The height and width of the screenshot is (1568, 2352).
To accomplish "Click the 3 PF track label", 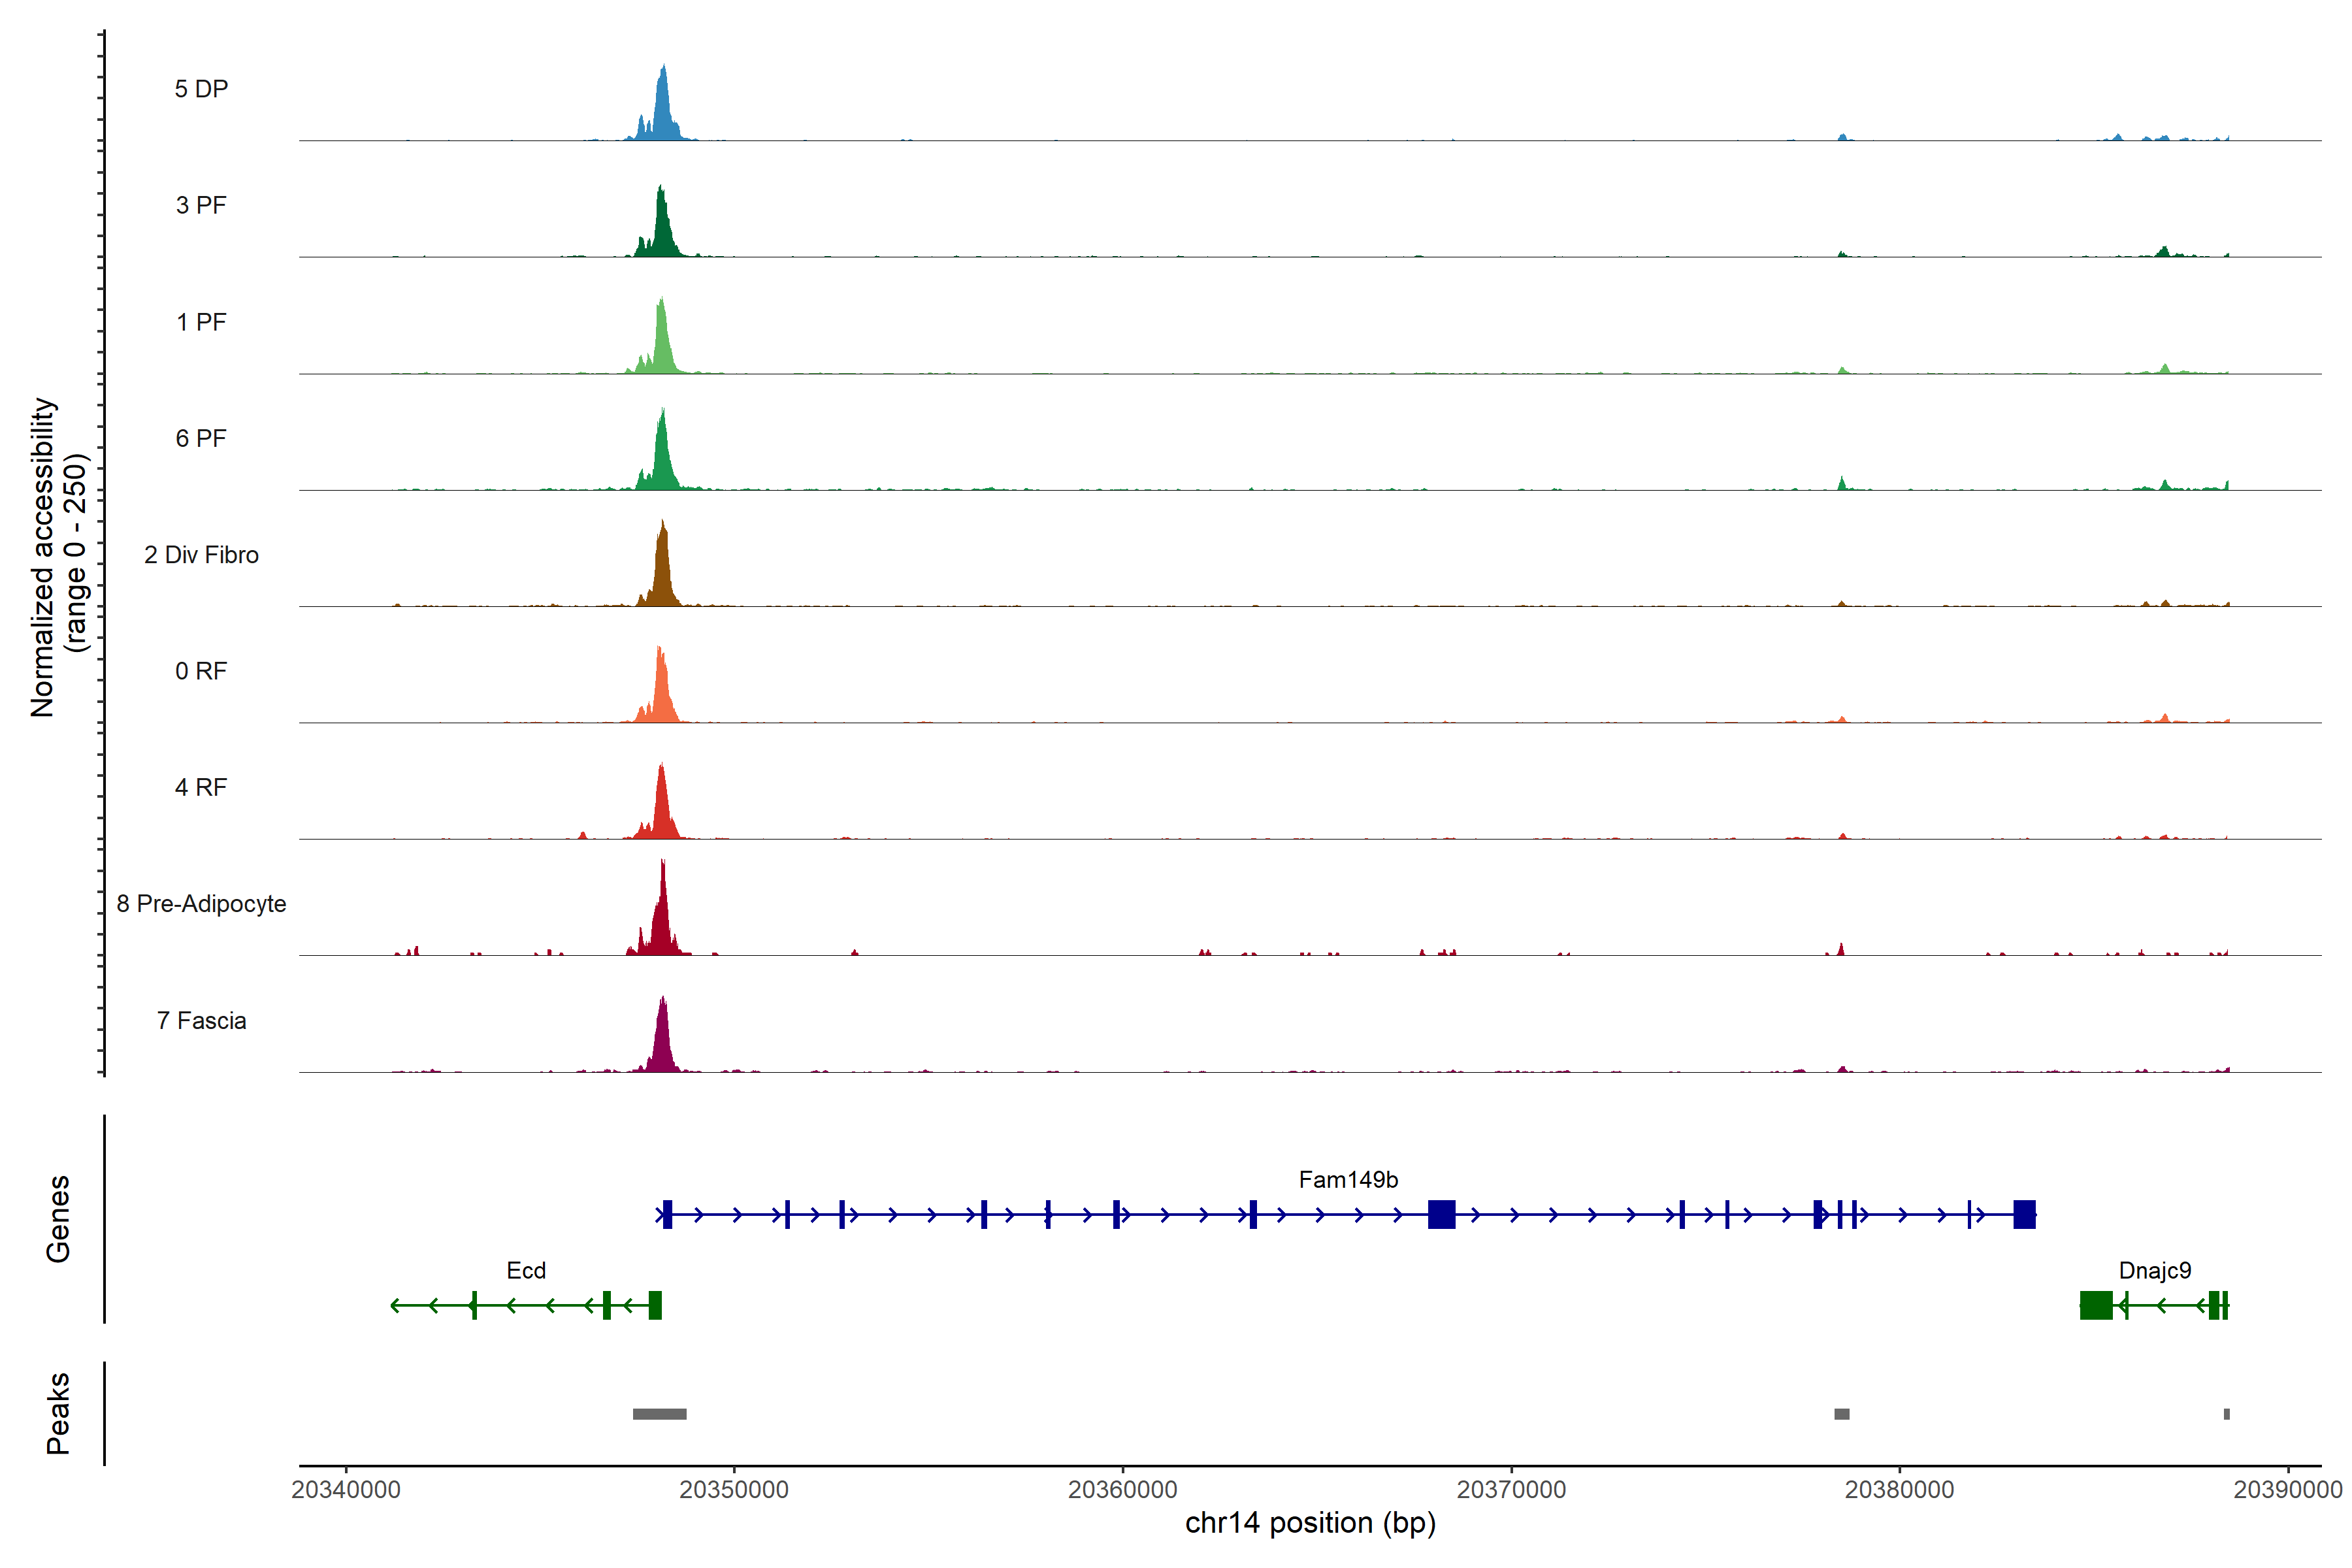I will tap(201, 206).
